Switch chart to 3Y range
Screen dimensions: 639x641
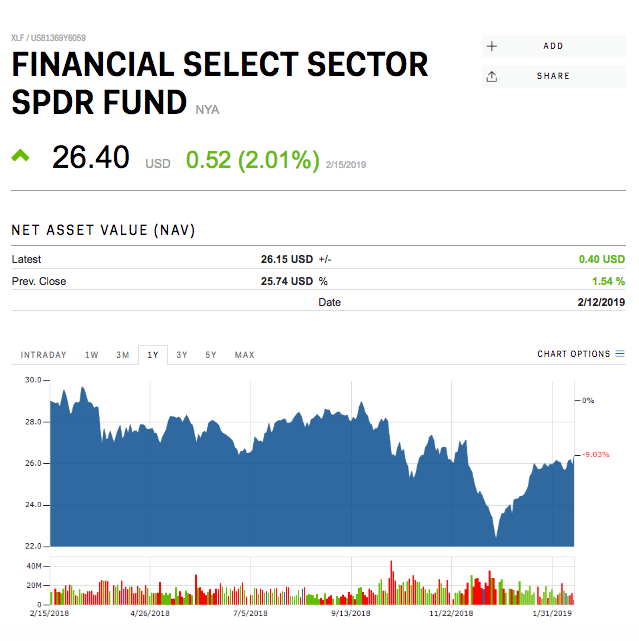[182, 355]
